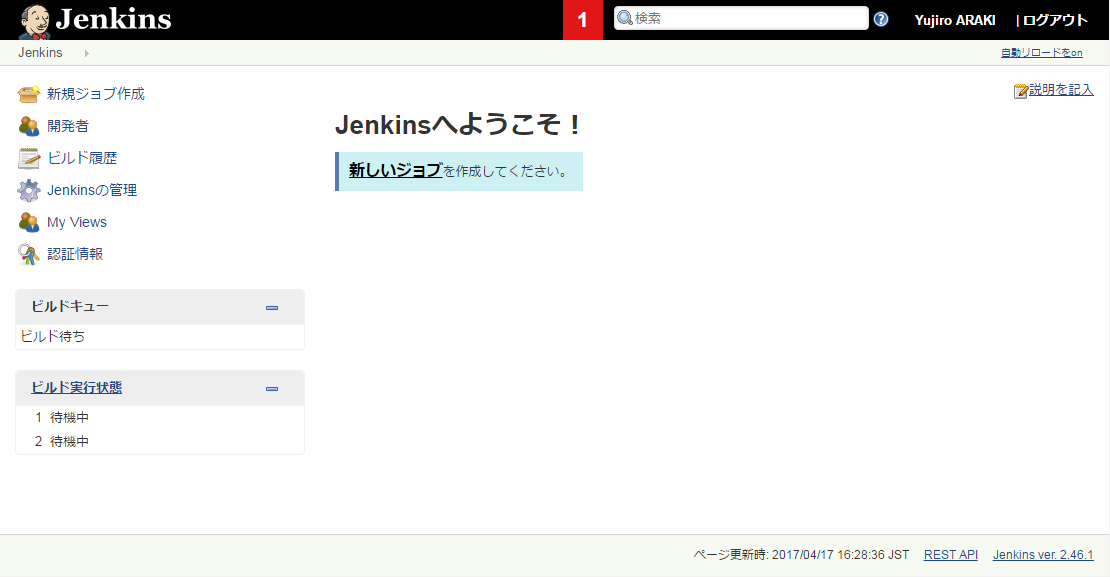Click the ログアウト link

pyautogui.click(x=1054, y=20)
